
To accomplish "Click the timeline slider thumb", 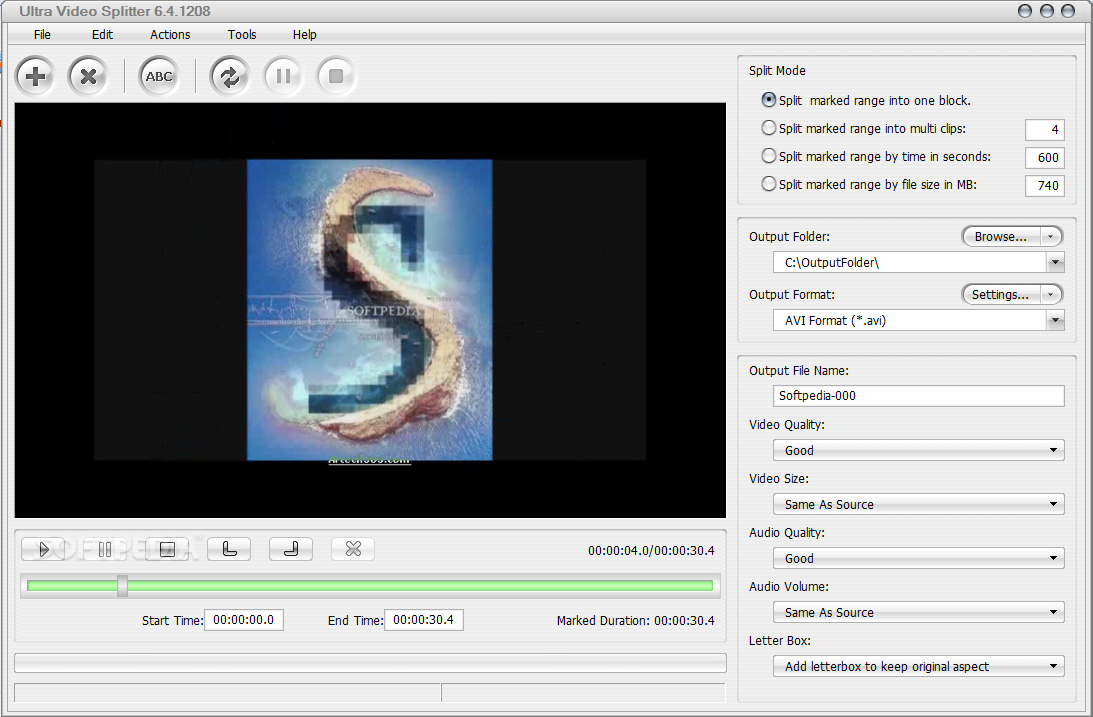I will 123,586.
